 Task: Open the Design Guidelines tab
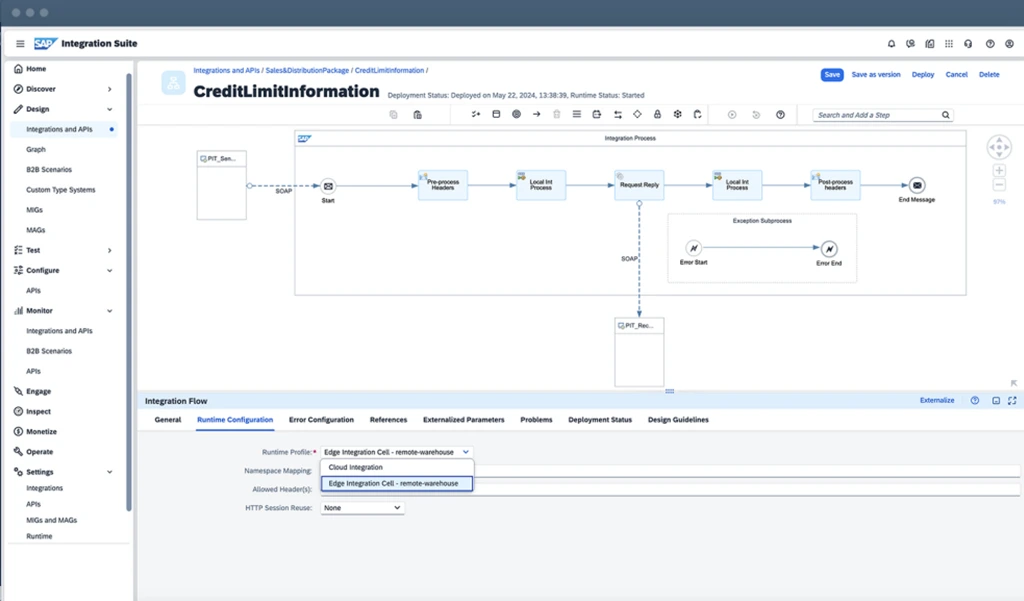coord(678,419)
